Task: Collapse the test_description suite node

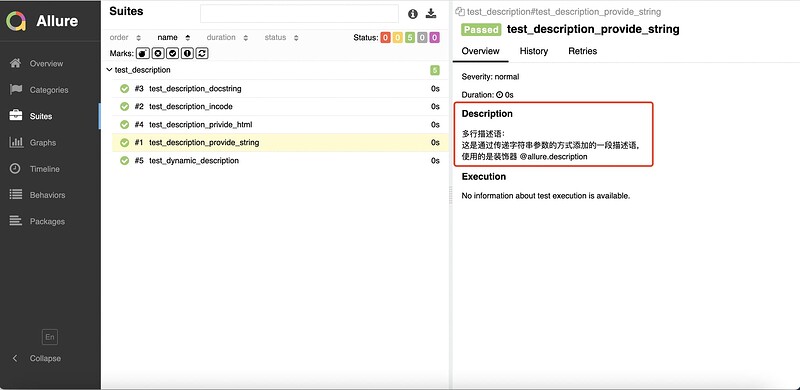Action: (x=109, y=70)
